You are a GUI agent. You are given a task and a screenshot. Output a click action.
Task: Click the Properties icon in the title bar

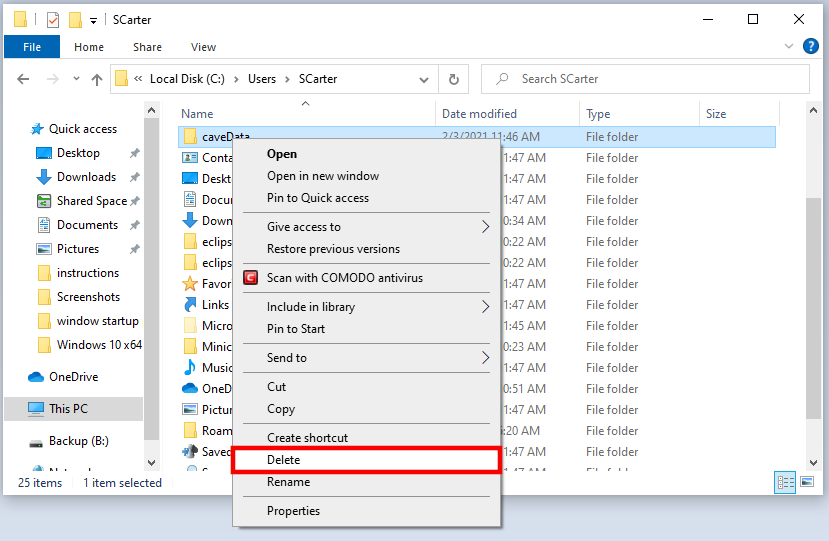click(53, 20)
